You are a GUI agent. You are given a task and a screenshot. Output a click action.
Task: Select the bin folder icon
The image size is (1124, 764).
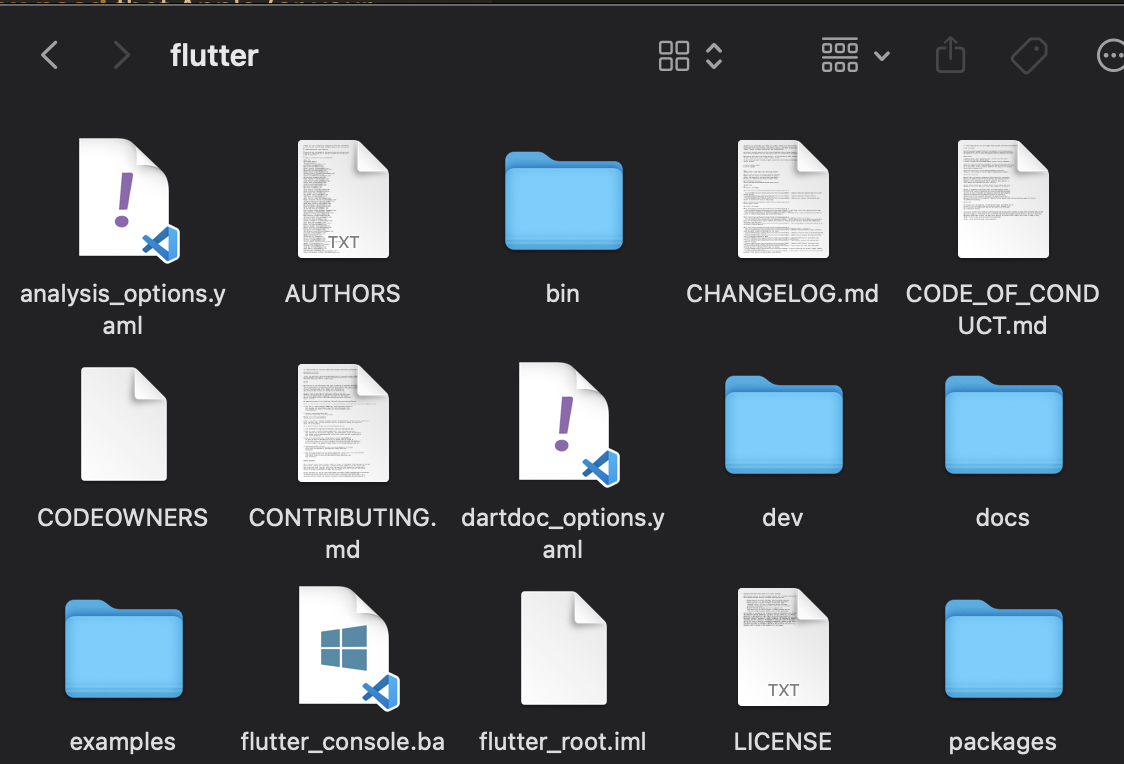coord(563,201)
